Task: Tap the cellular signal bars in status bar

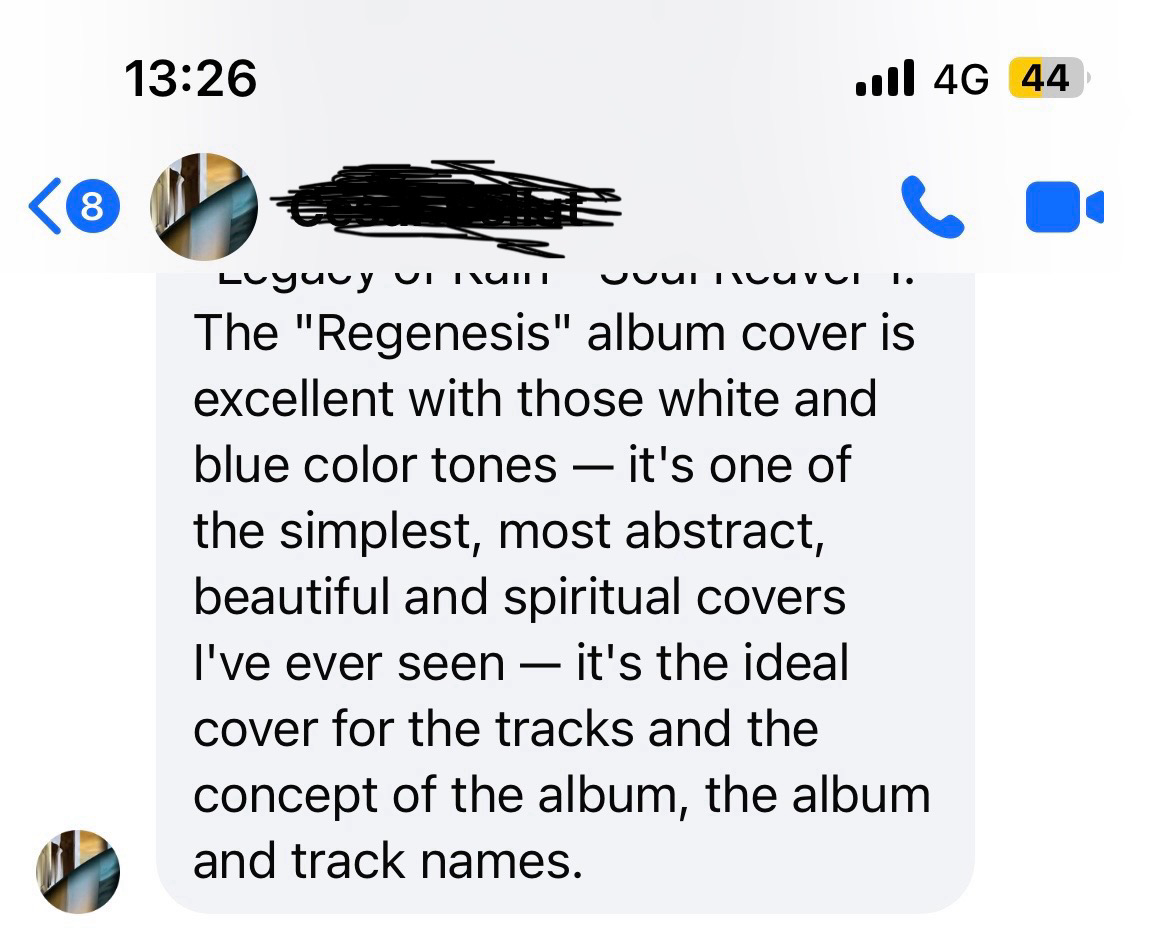Action: [x=885, y=78]
